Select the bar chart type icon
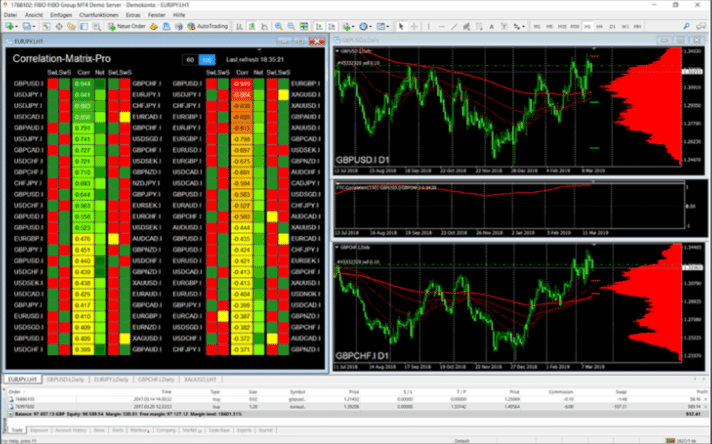The height and width of the screenshot is (444, 712). [x=241, y=27]
